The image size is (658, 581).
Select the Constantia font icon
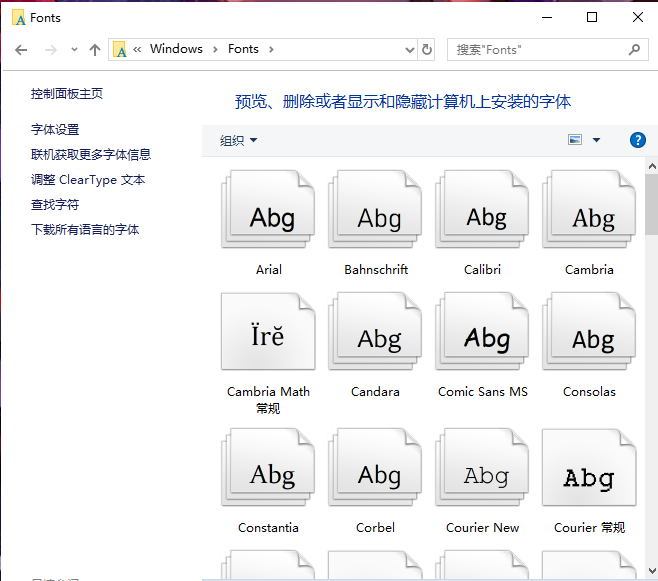click(268, 467)
